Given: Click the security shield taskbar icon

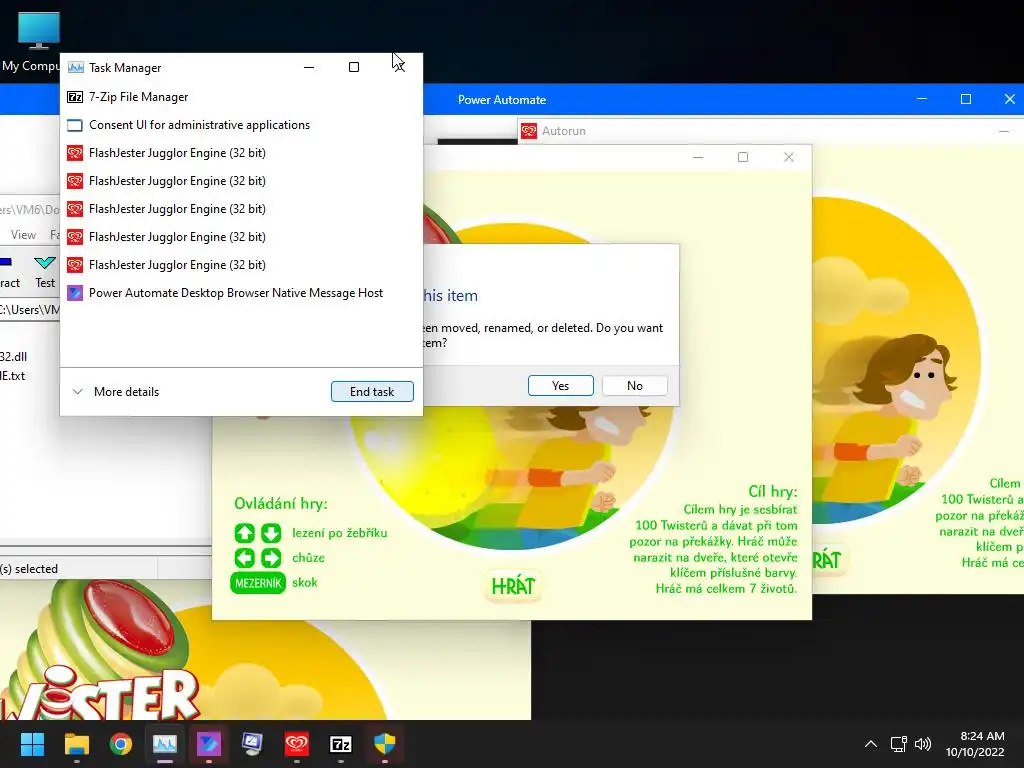Looking at the screenshot, I should point(385,744).
